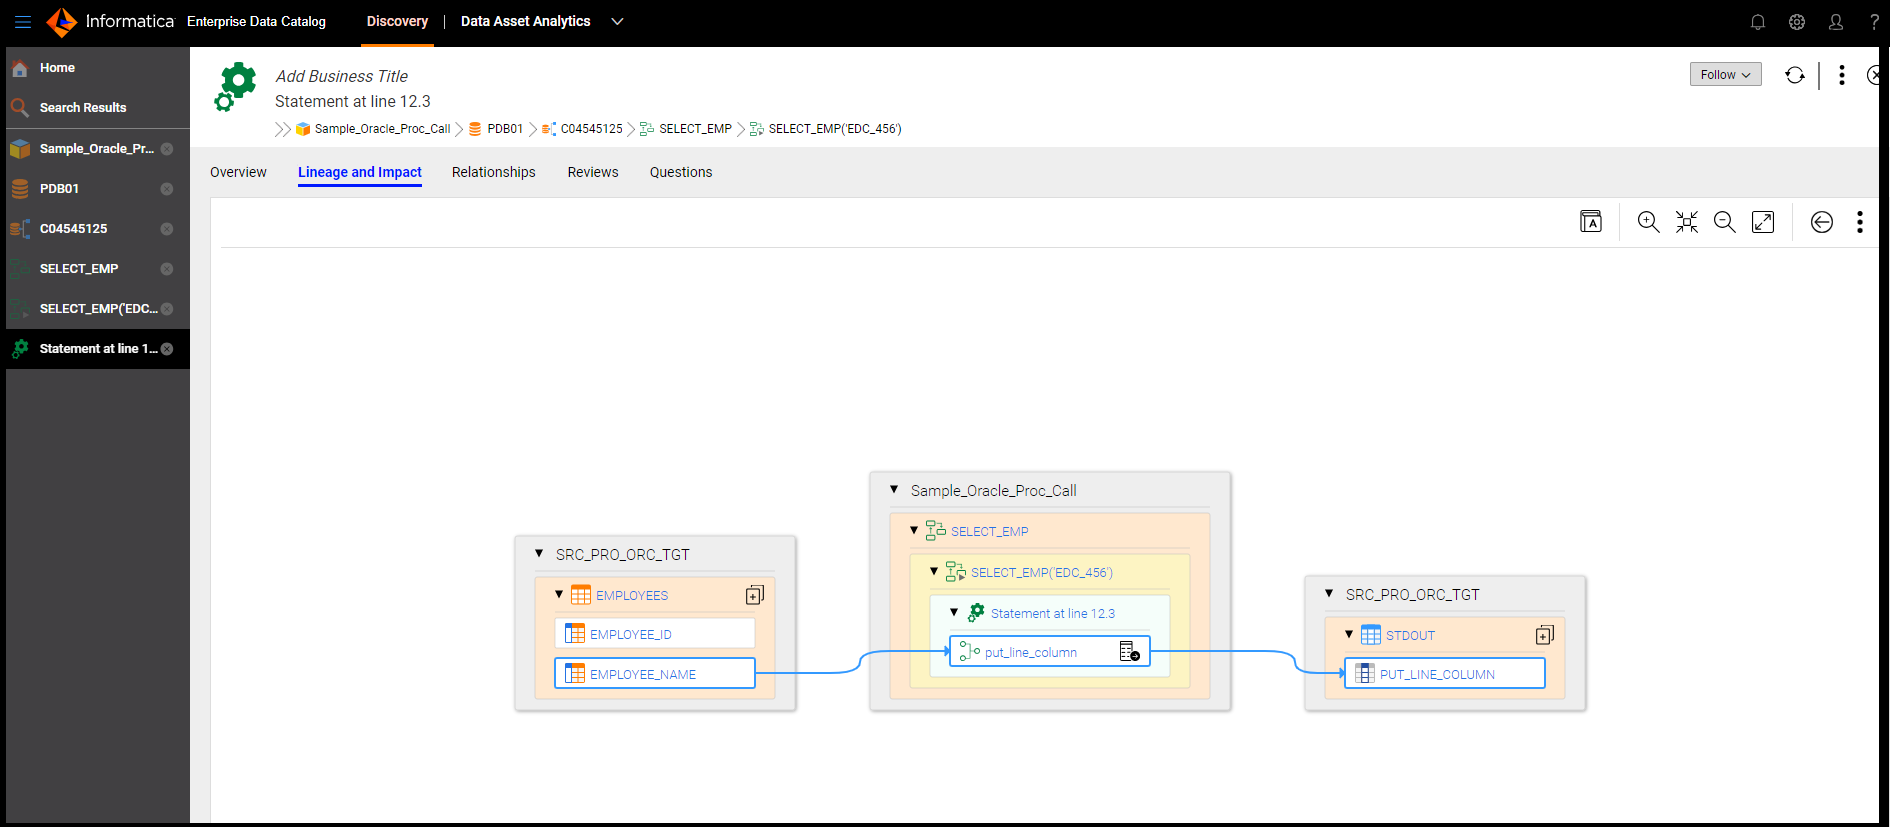Close the PDB01 sidebar entry

click(x=167, y=189)
